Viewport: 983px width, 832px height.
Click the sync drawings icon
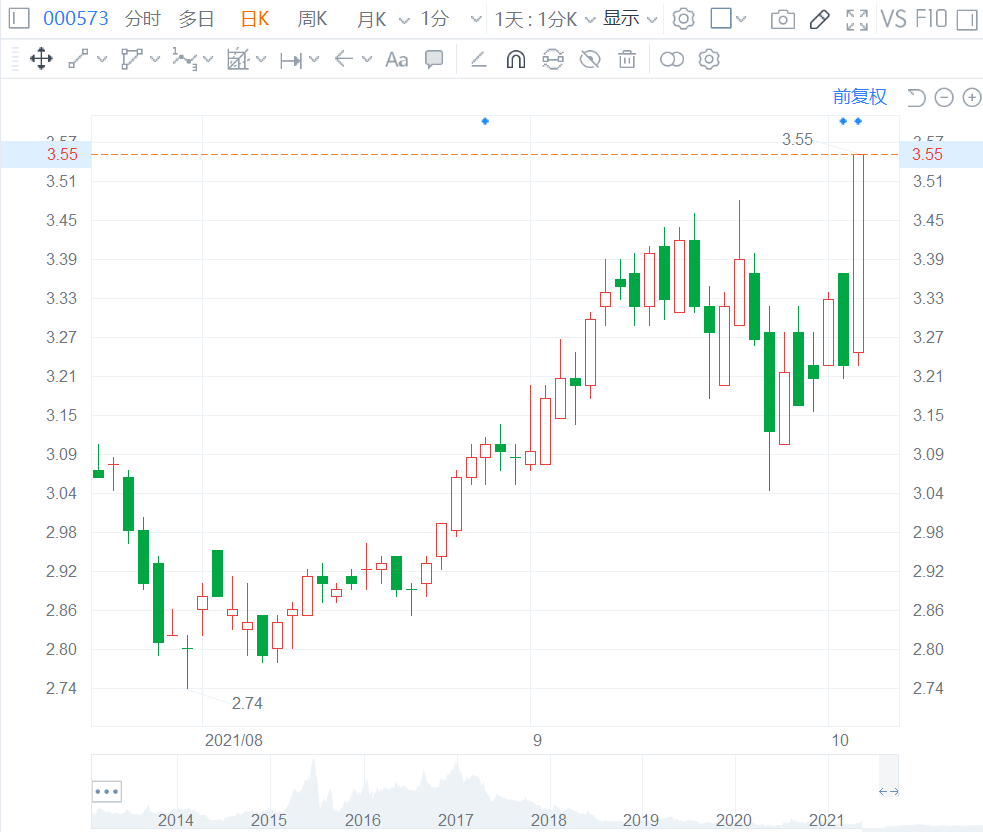tap(553, 60)
